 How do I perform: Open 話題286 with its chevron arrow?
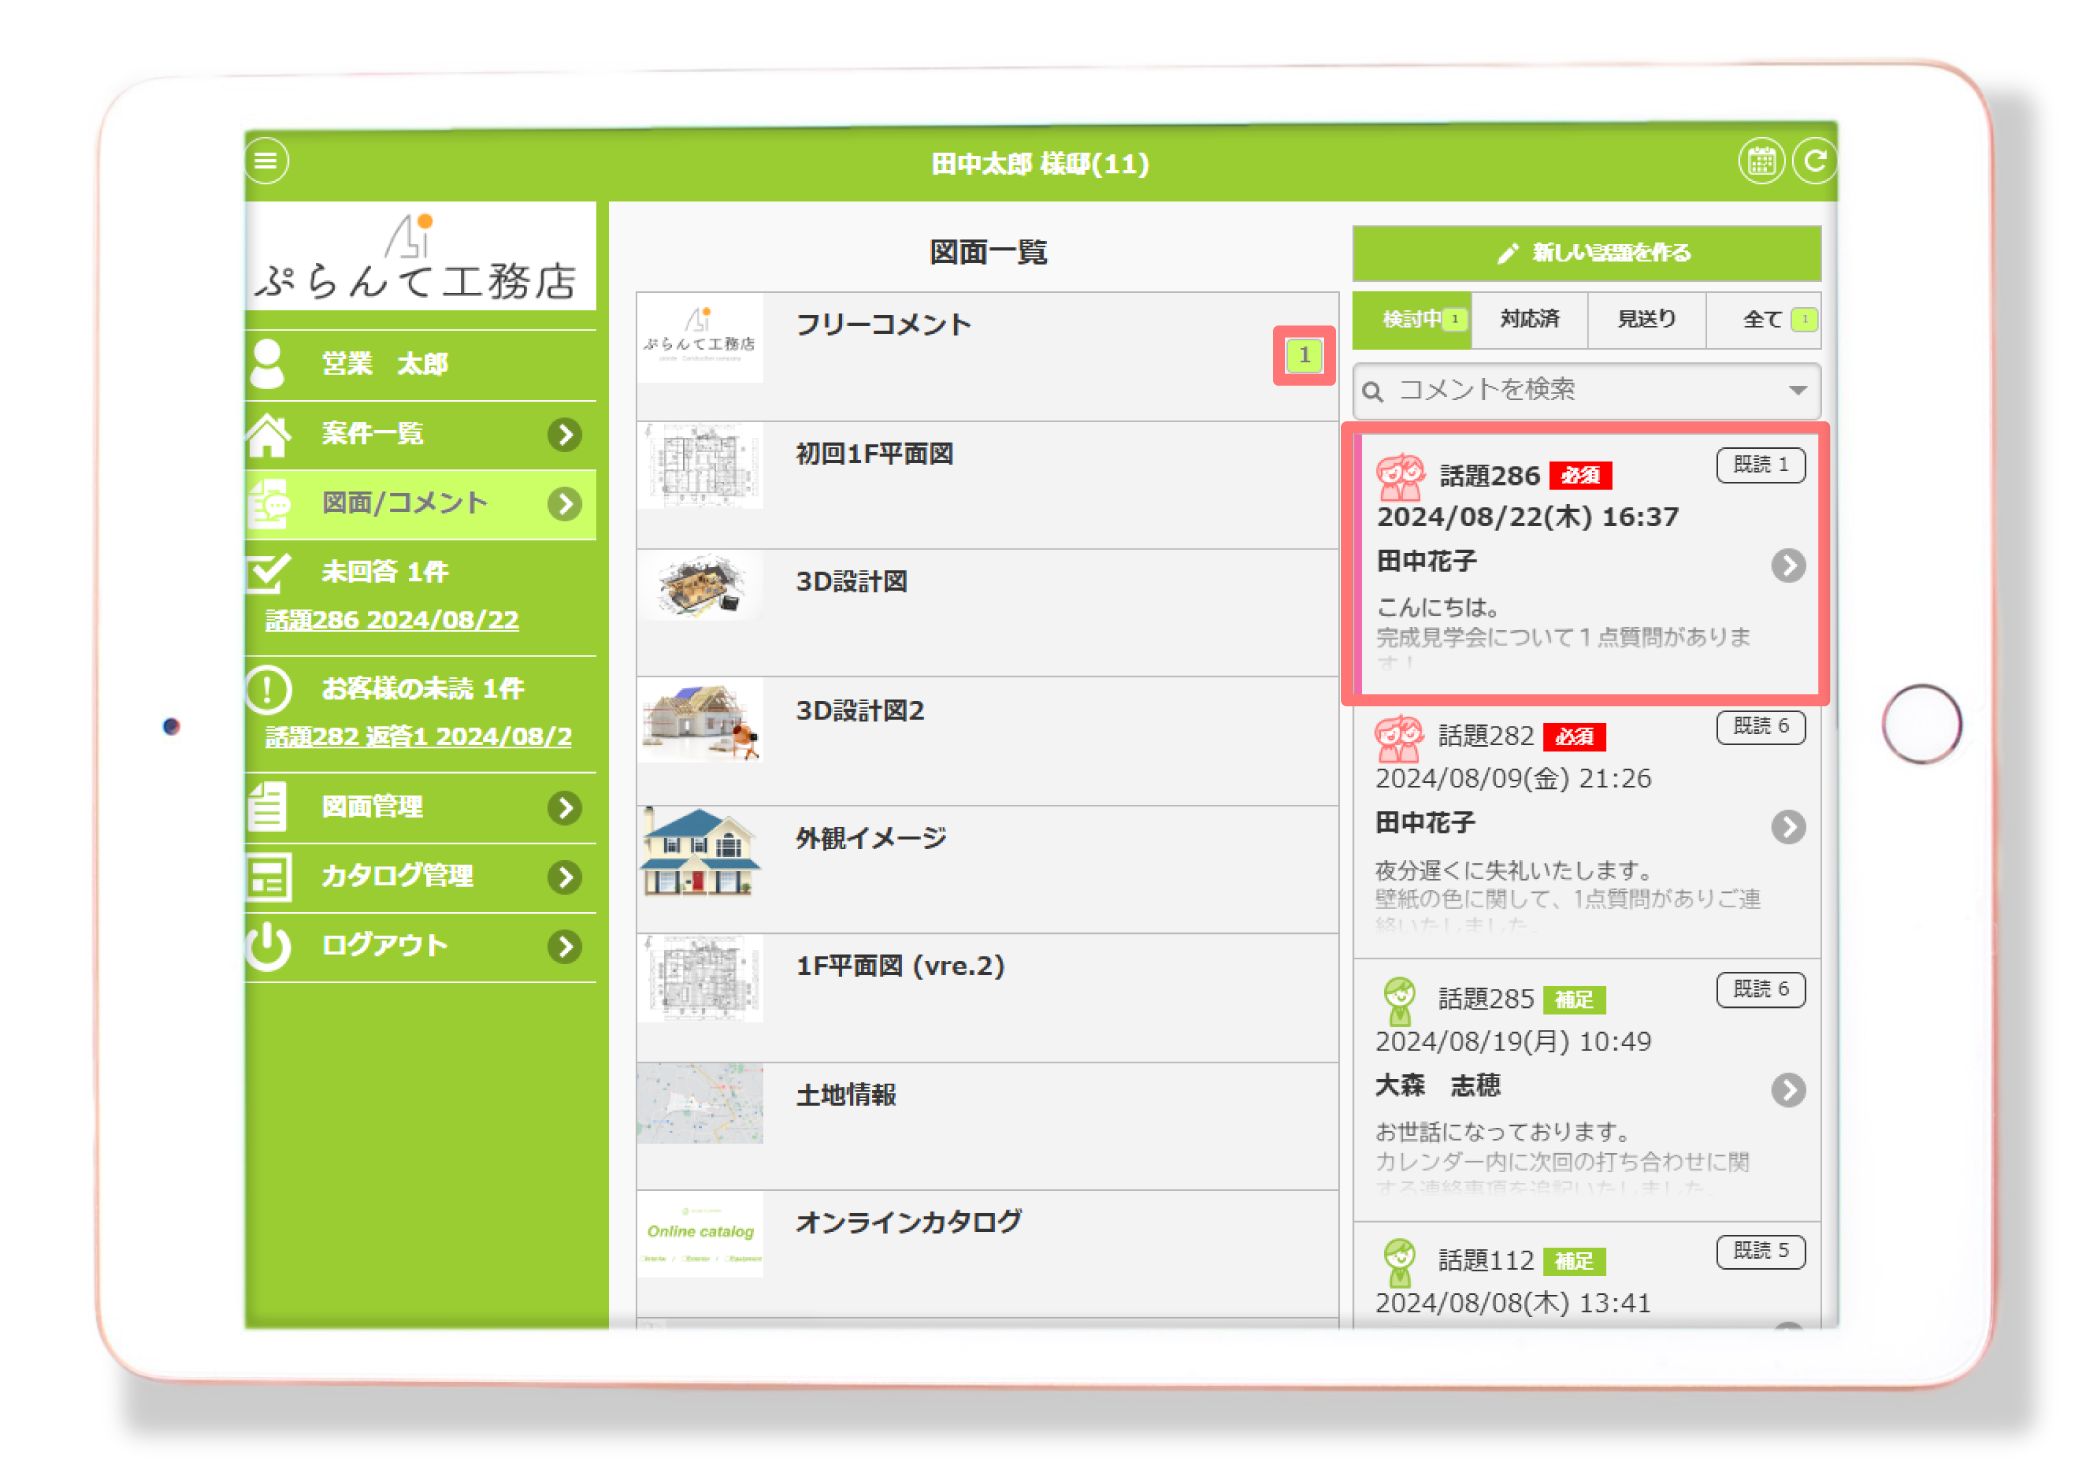pos(1788,566)
